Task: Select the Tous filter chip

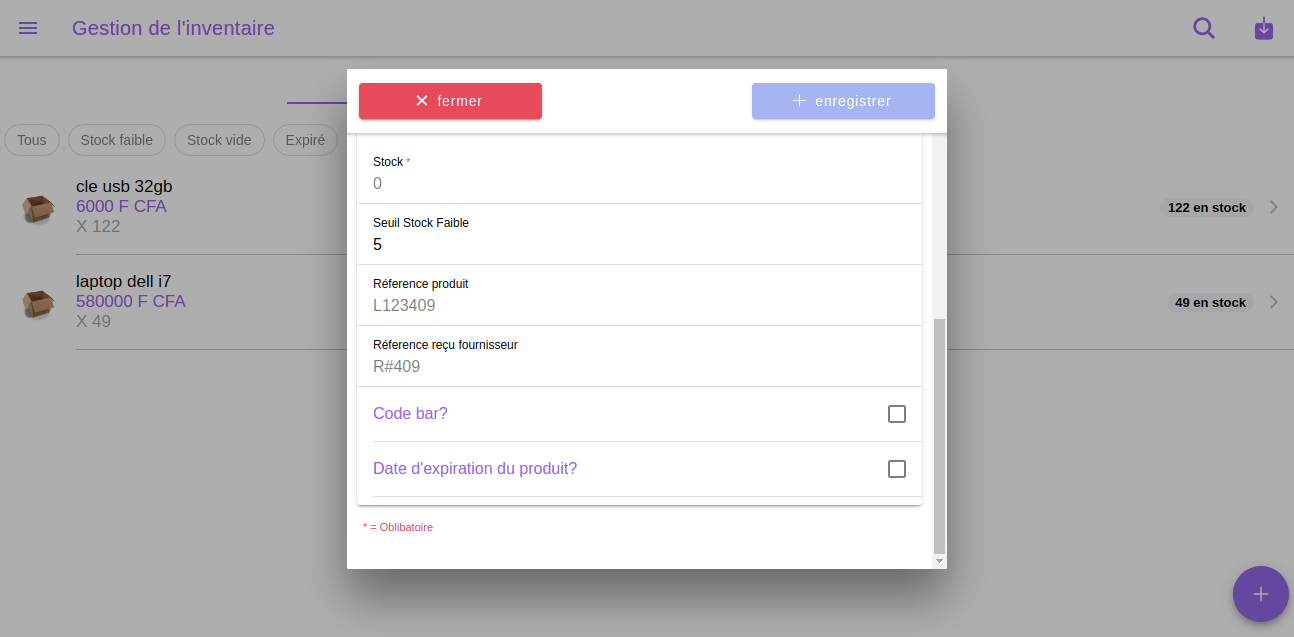Action: pyautogui.click(x=32, y=140)
